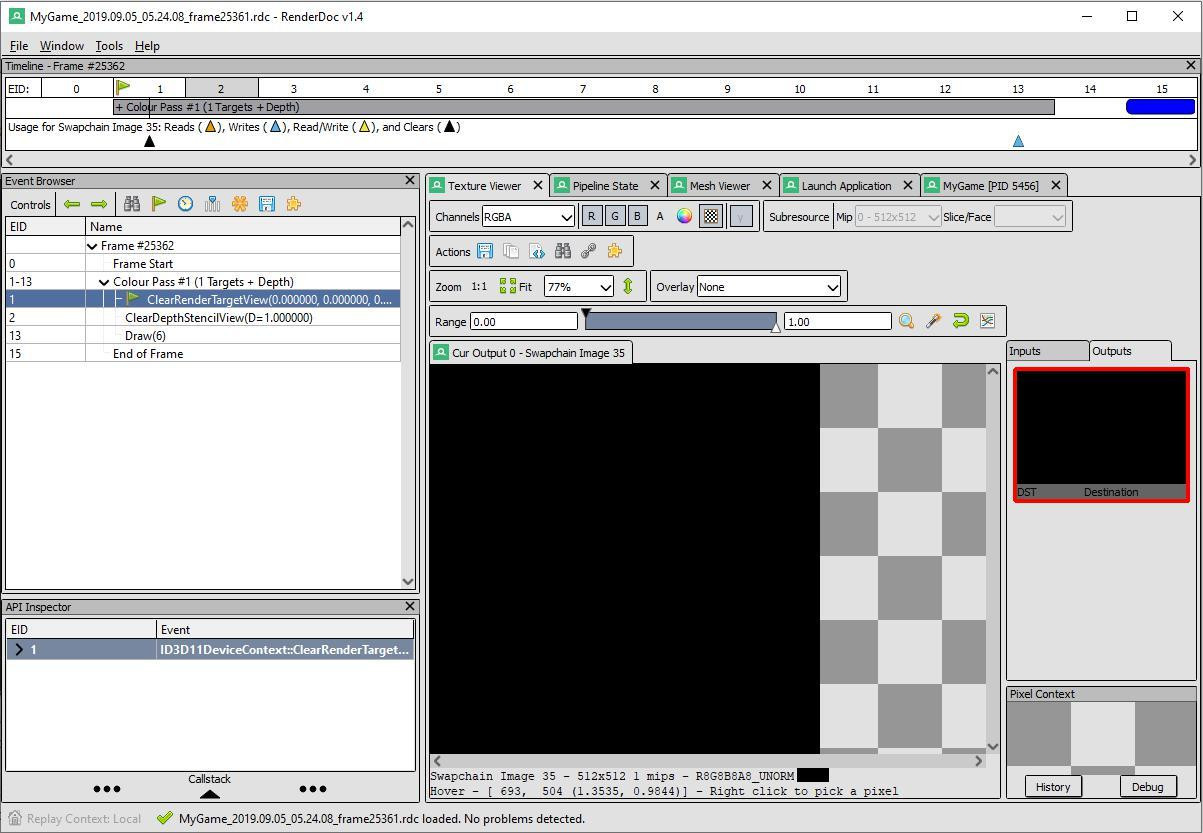The height and width of the screenshot is (833, 1203).
Task: Click the green vertical flip arrow icon
Action: [628, 287]
